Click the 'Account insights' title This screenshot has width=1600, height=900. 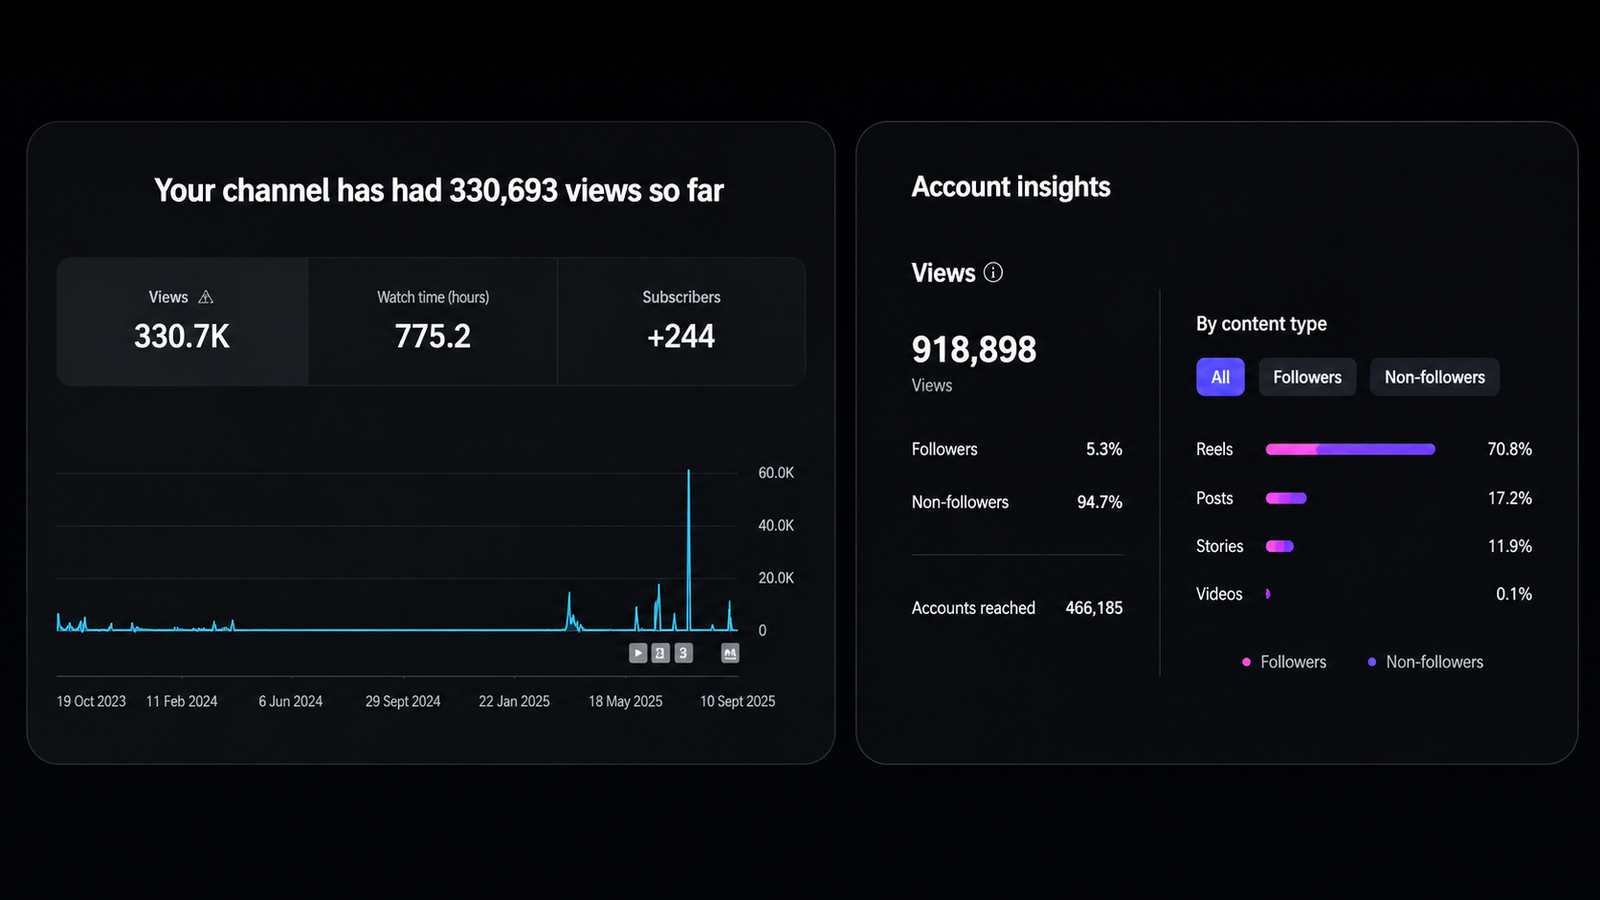1011,187
